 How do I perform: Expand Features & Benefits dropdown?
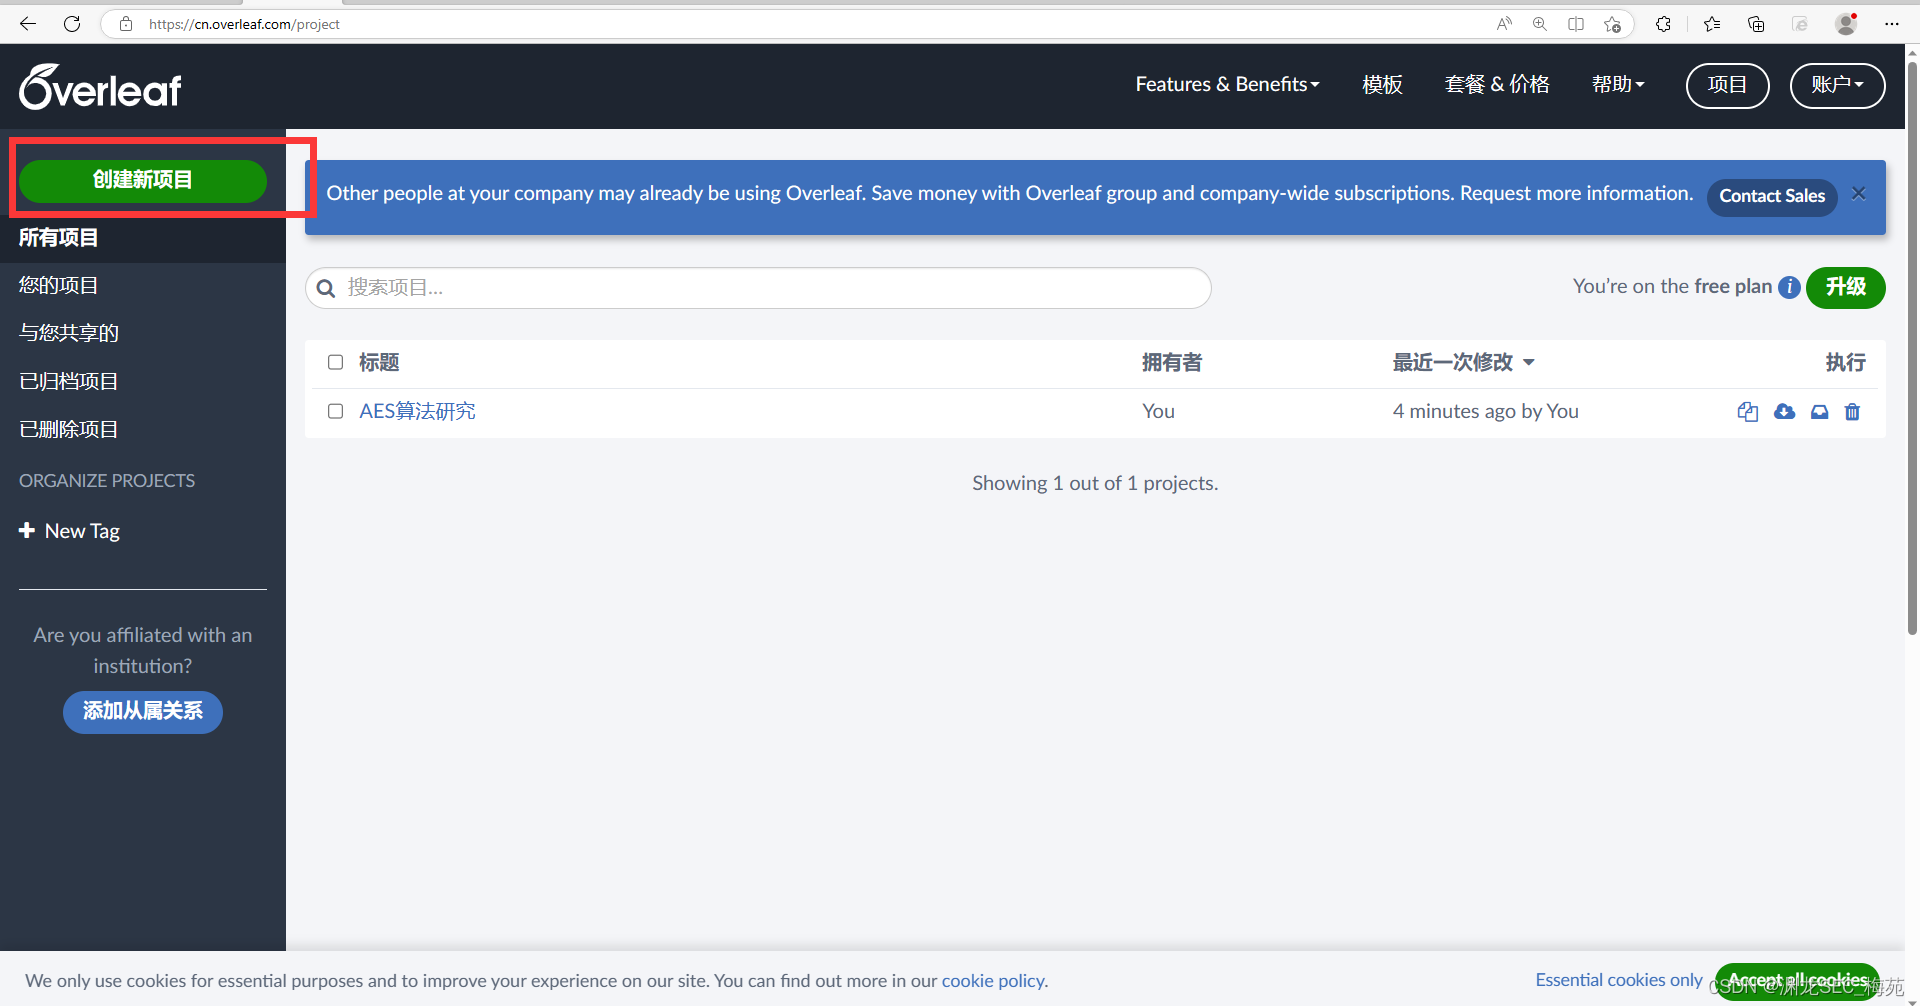click(x=1227, y=85)
